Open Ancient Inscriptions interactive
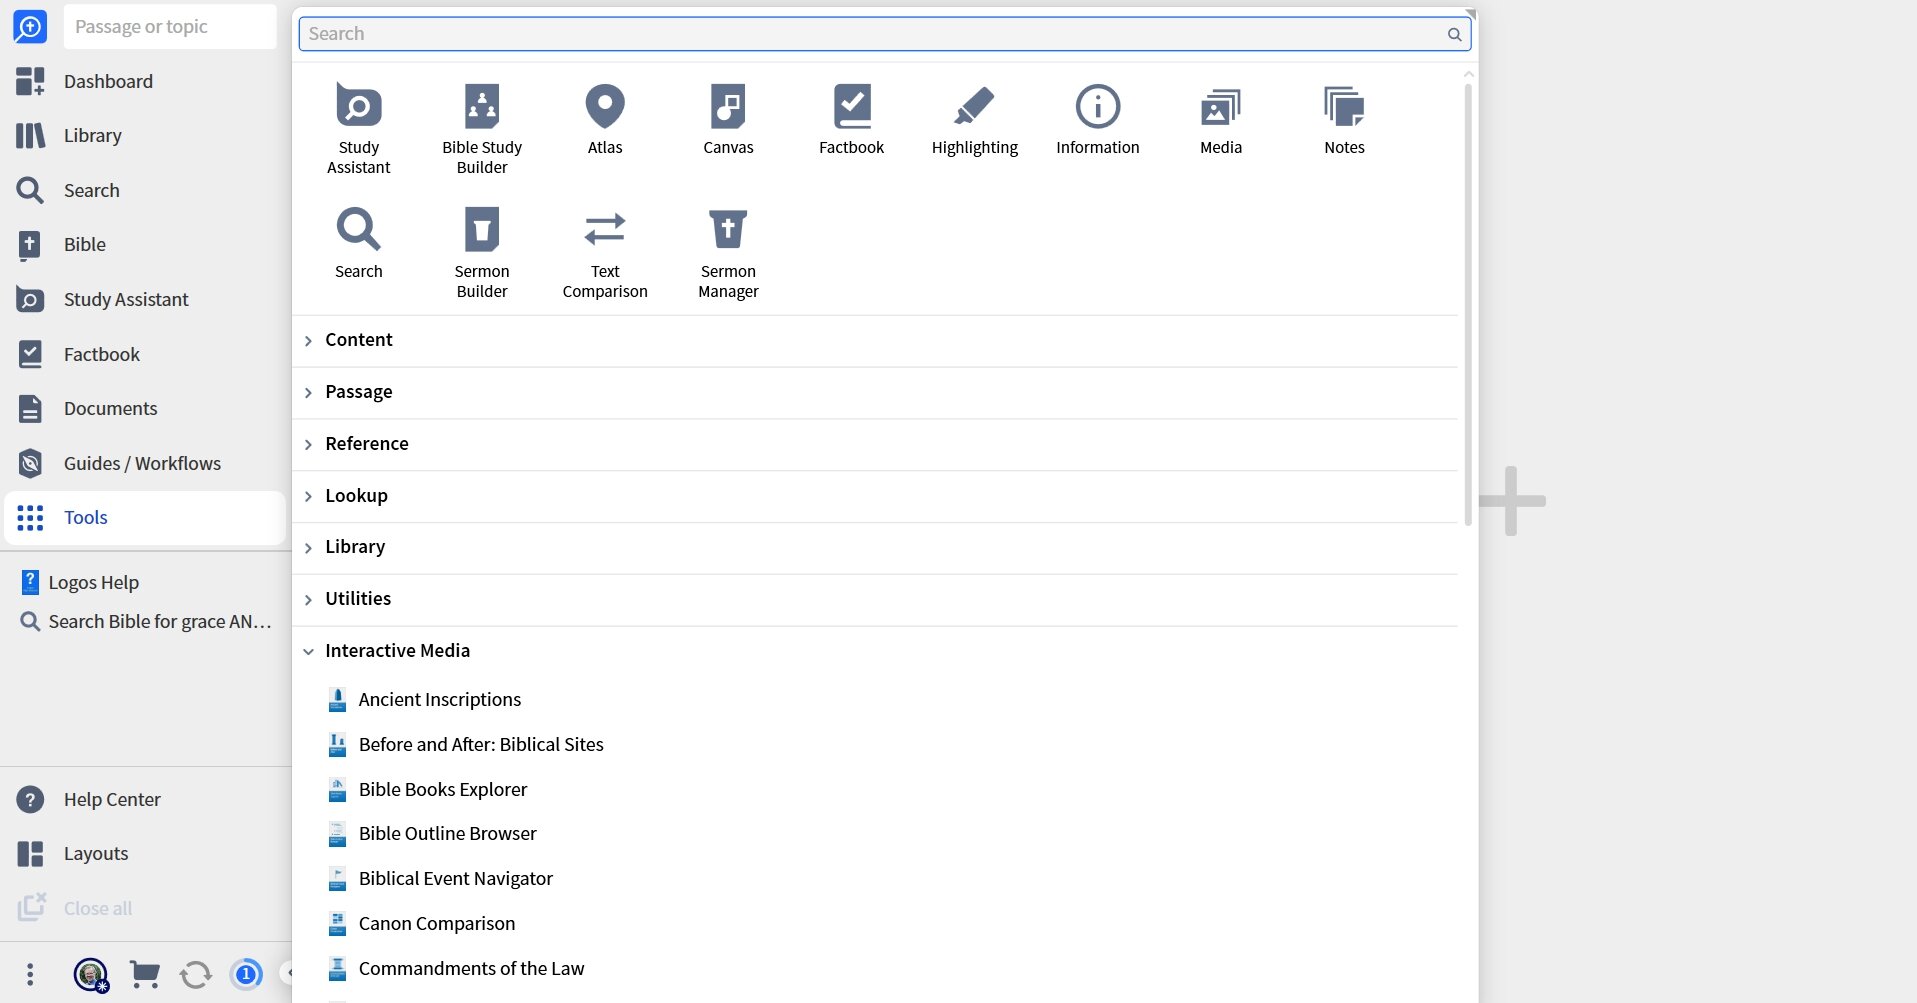The image size is (1917, 1003). coord(440,699)
